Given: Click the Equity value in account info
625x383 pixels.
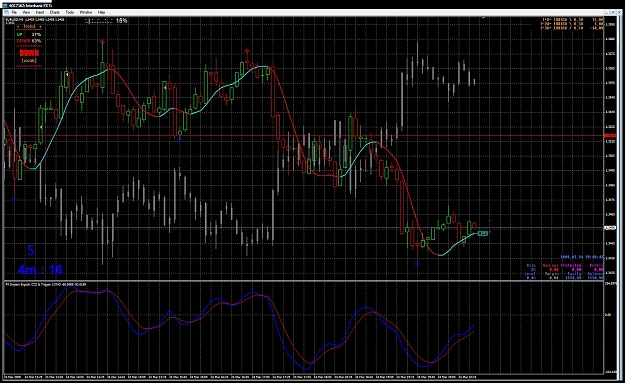Looking at the screenshot, I should (574, 277).
